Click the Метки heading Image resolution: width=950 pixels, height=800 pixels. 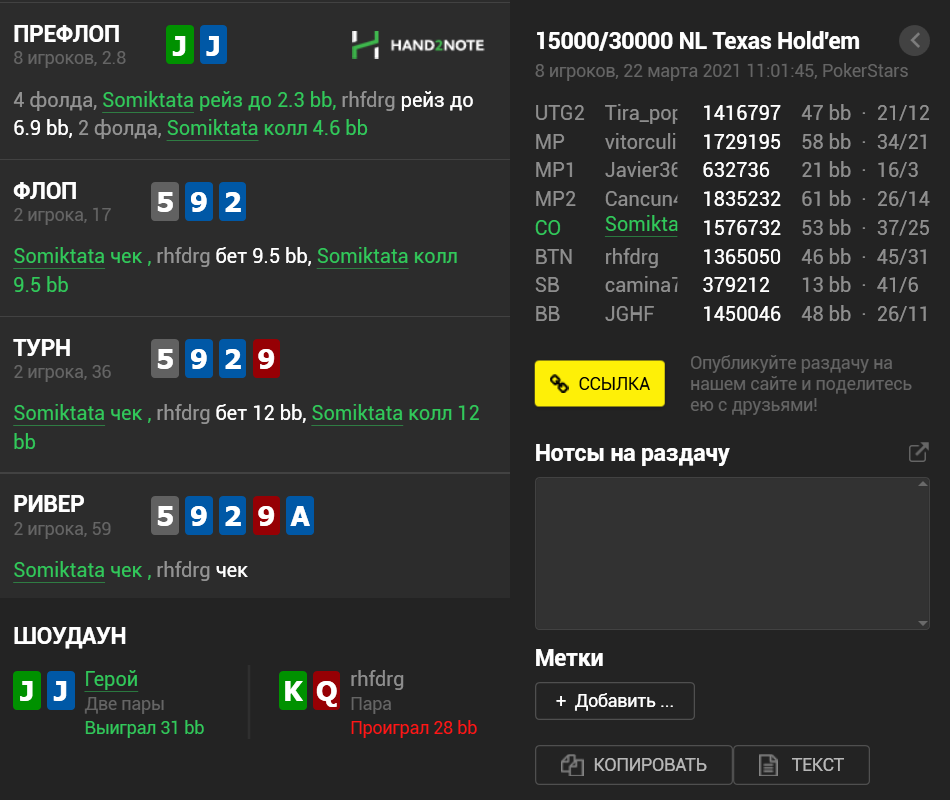coord(569,658)
